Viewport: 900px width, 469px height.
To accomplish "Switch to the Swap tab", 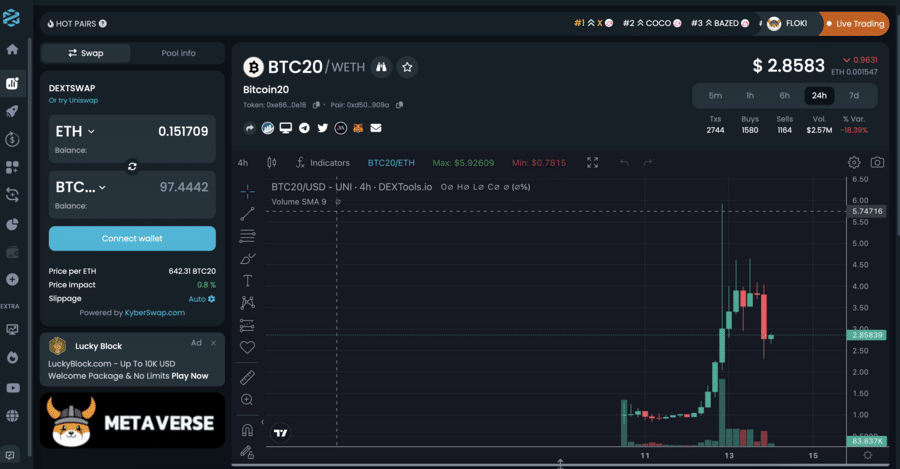I will (86, 53).
